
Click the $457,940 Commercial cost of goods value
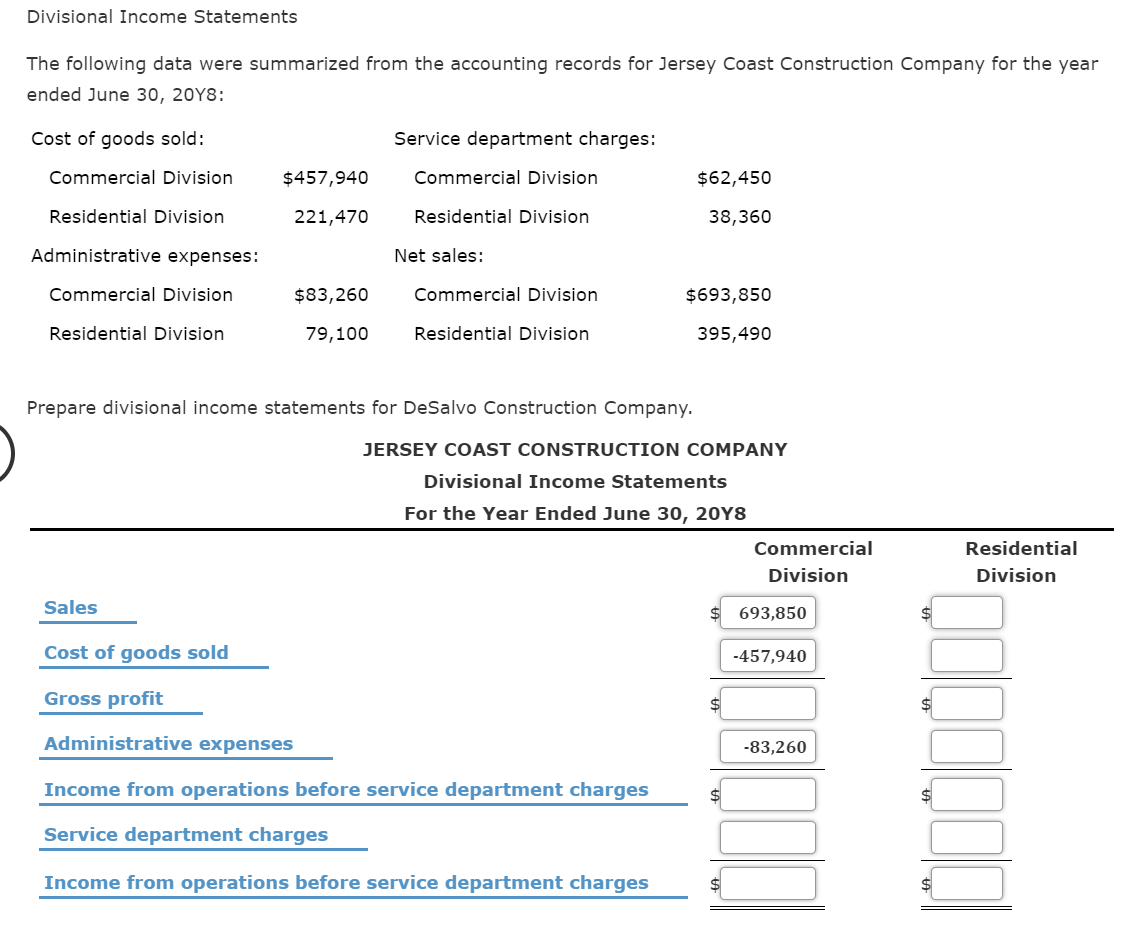(326, 178)
